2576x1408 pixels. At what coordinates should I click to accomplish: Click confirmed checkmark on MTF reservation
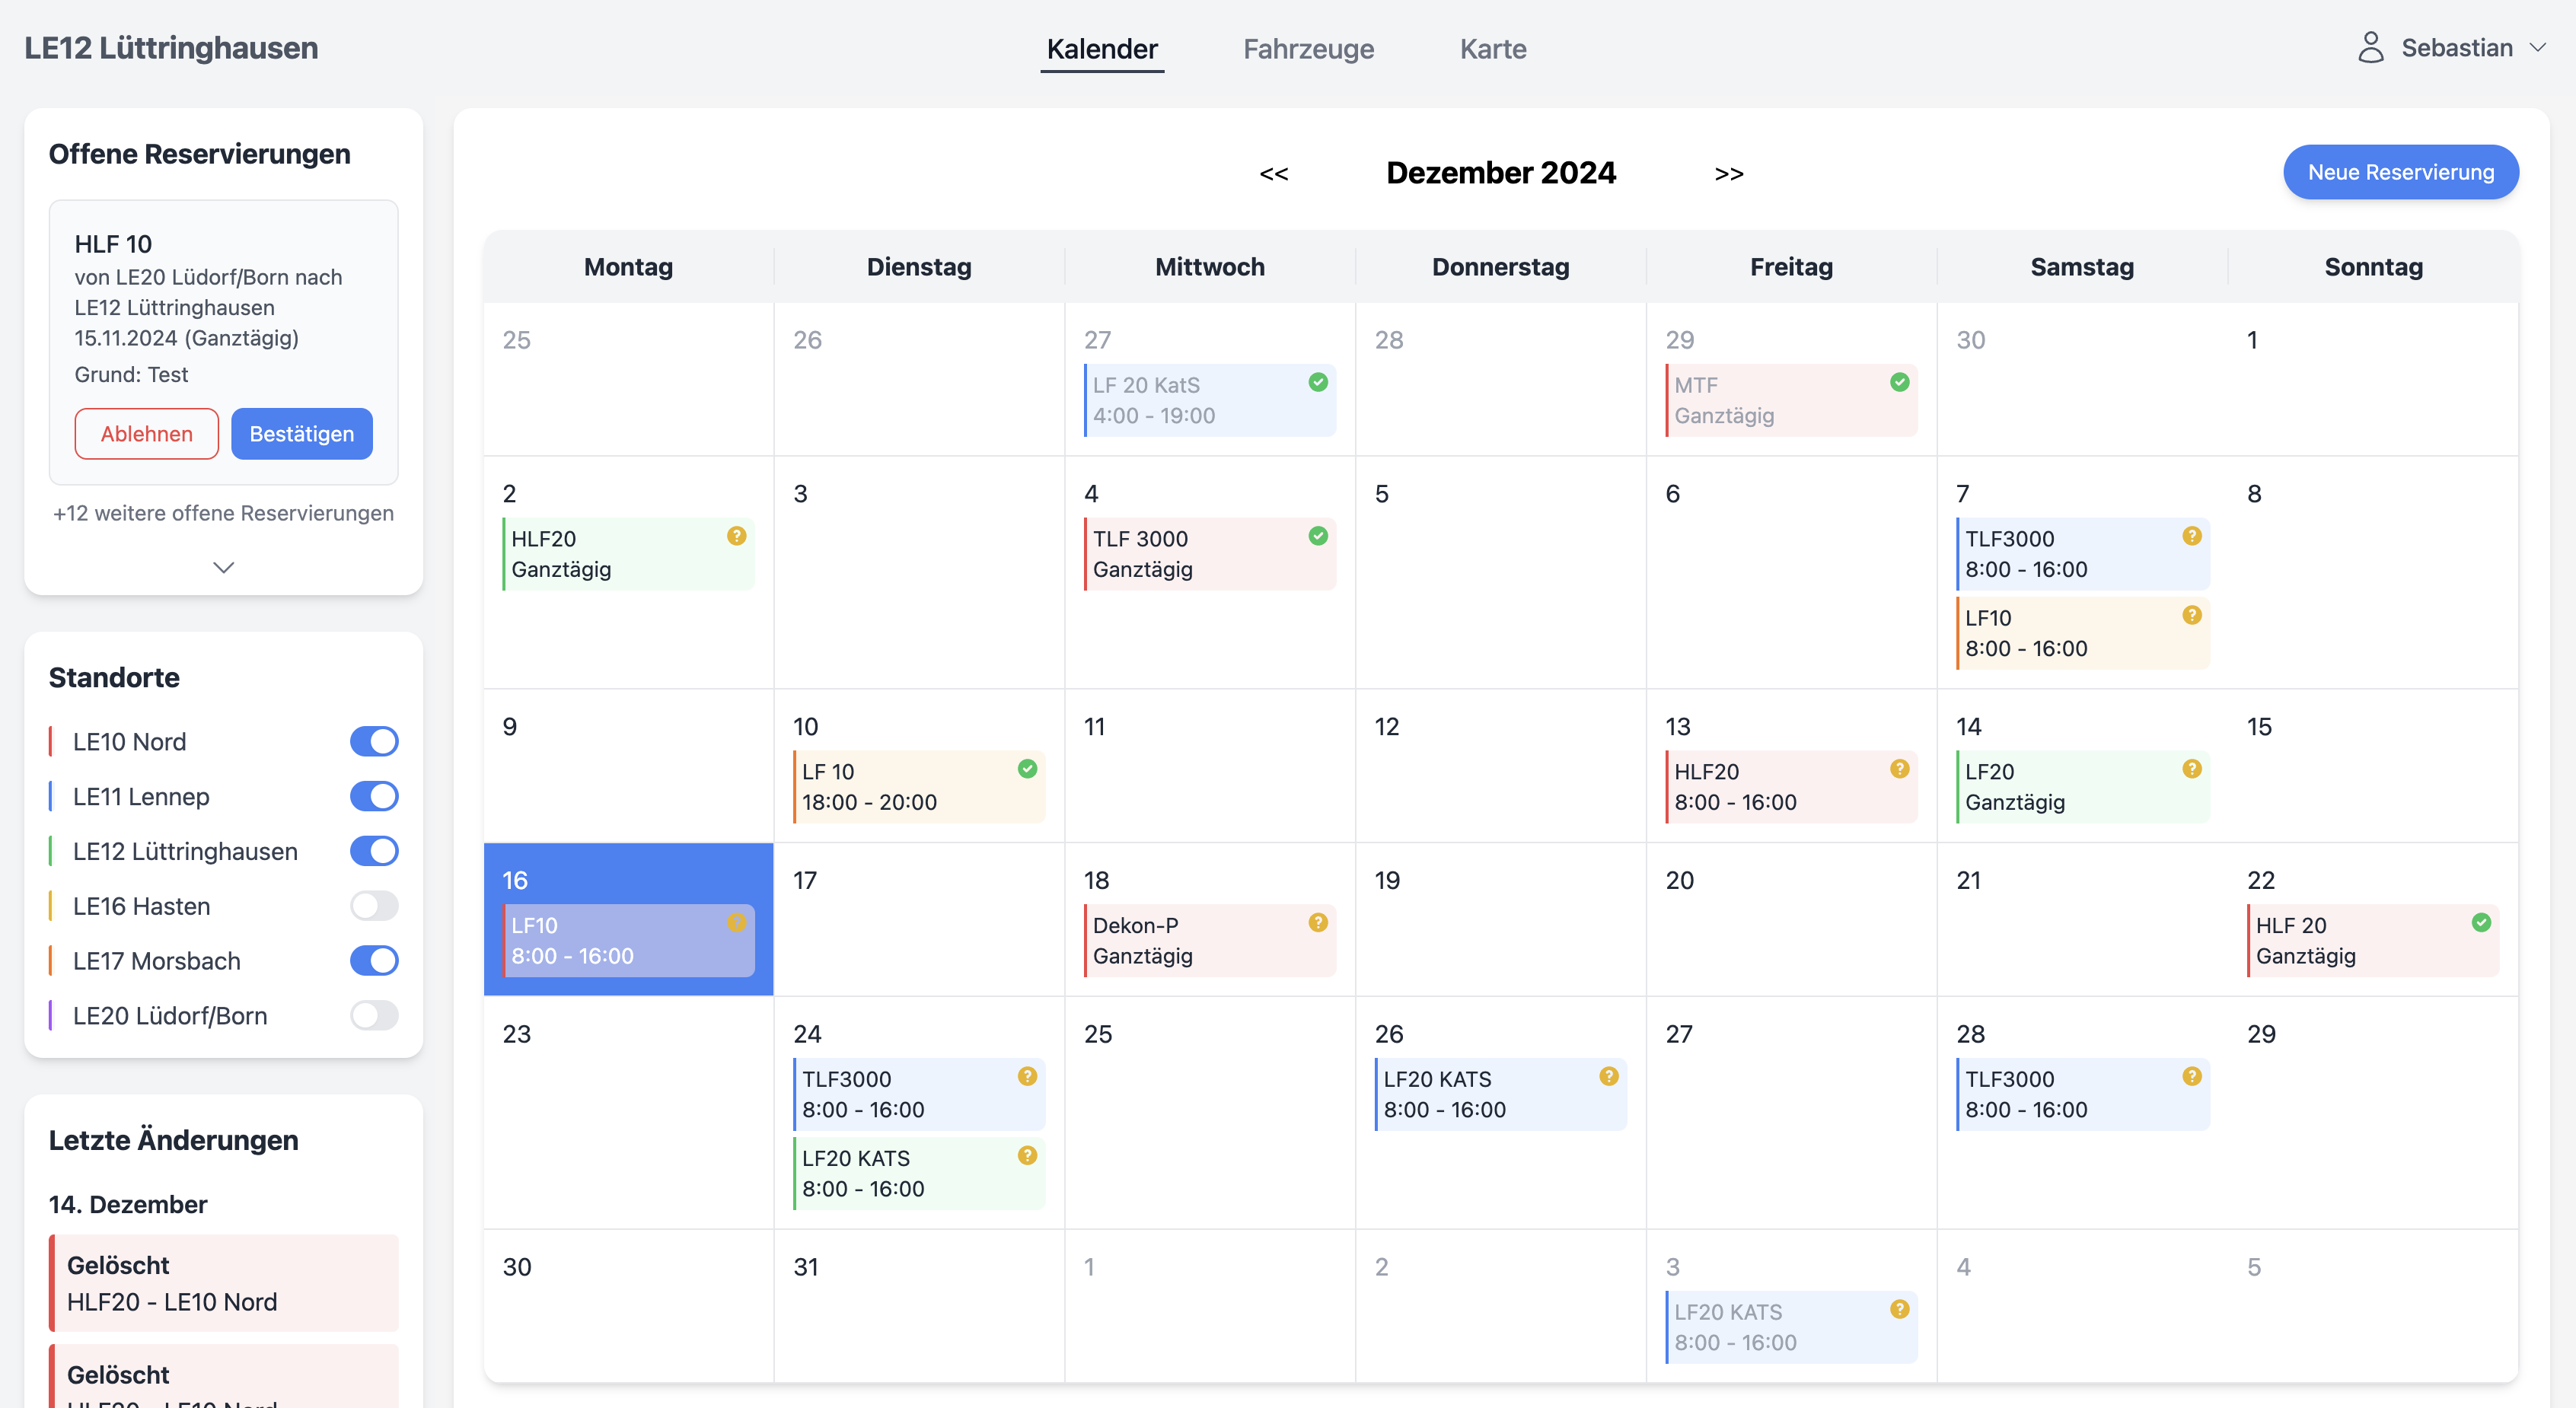[1900, 382]
